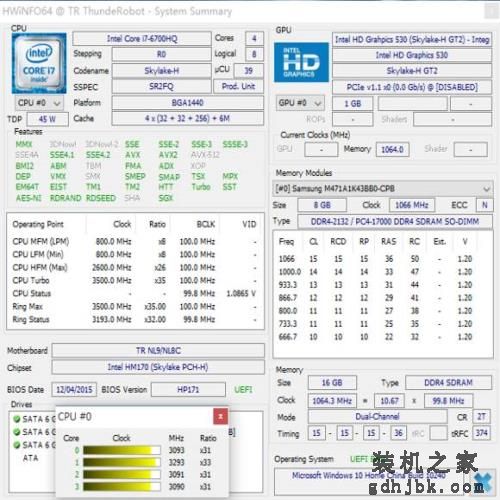Viewport: 500px width, 500px height.
Task: Click the TDP 45 W field
Action: click(48, 119)
